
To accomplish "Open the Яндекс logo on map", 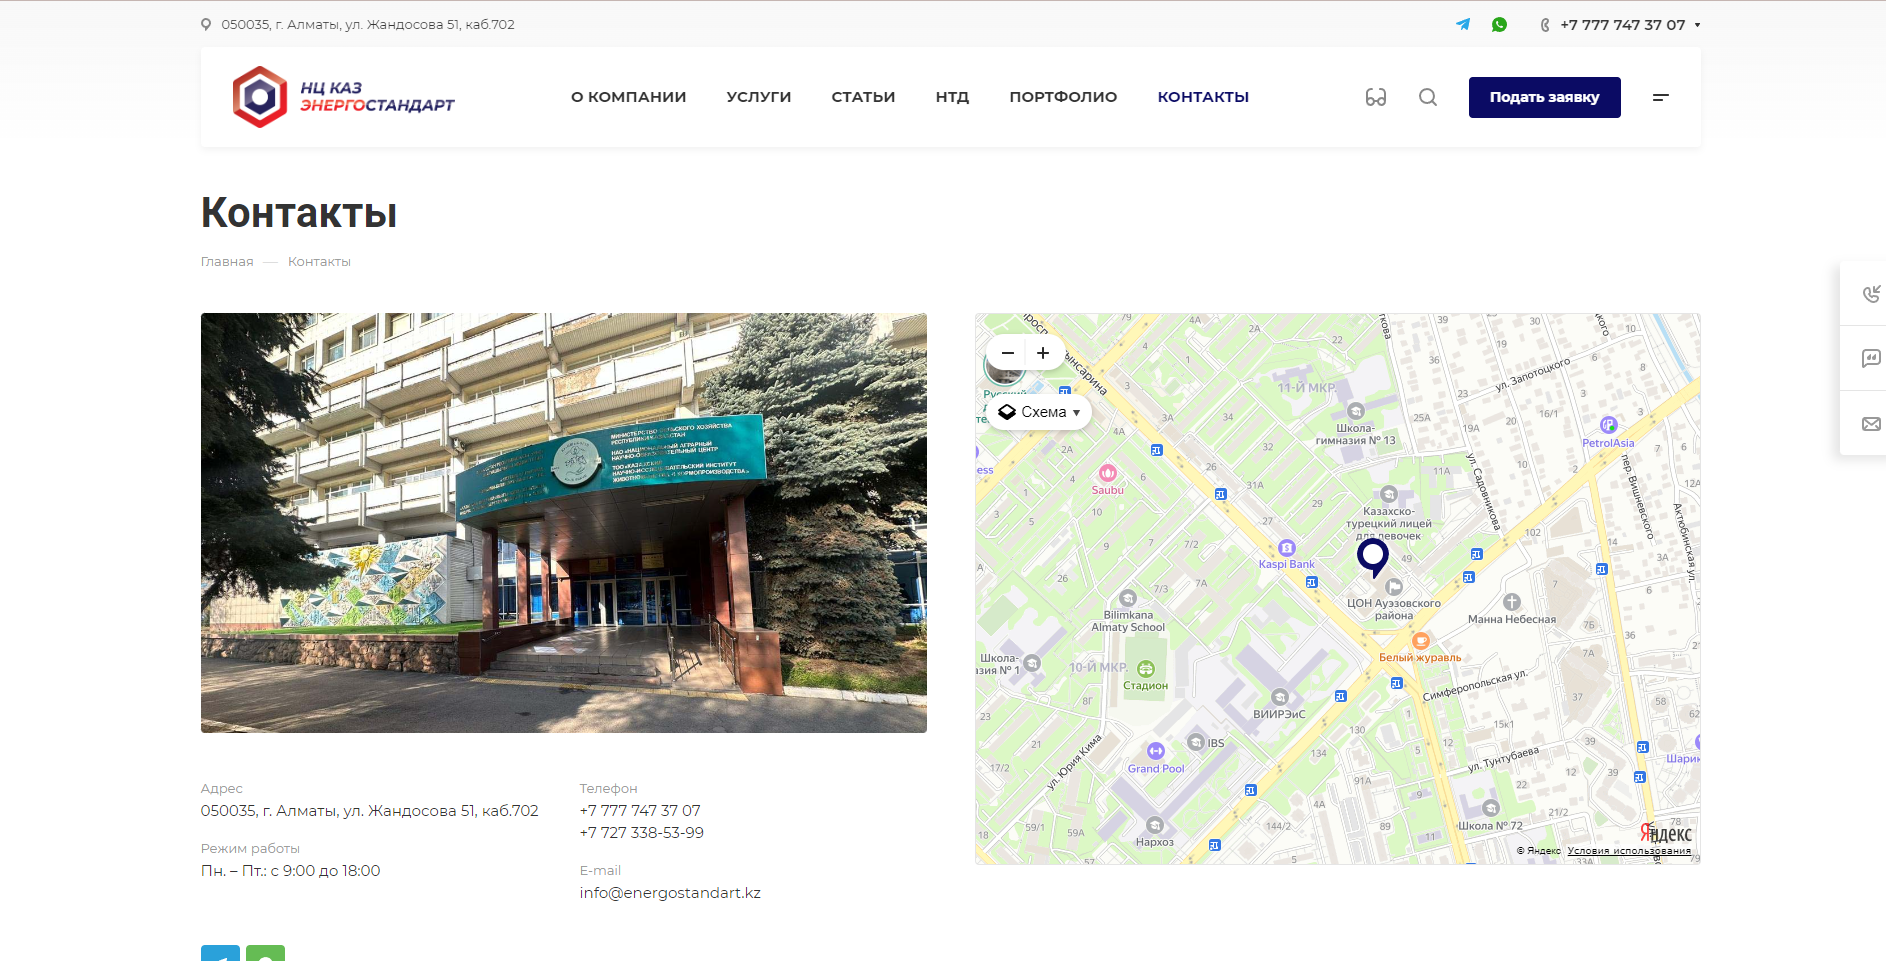I will (x=1666, y=833).
